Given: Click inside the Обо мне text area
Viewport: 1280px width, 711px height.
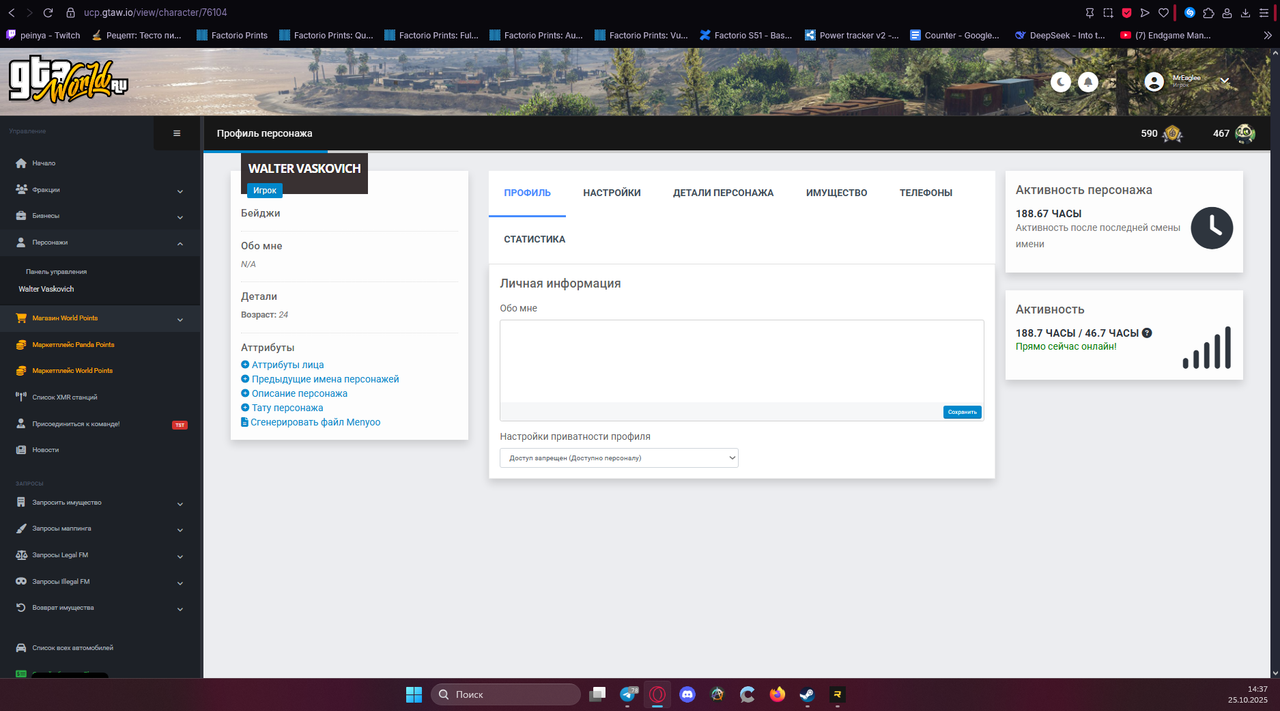Looking at the screenshot, I should (x=742, y=361).
